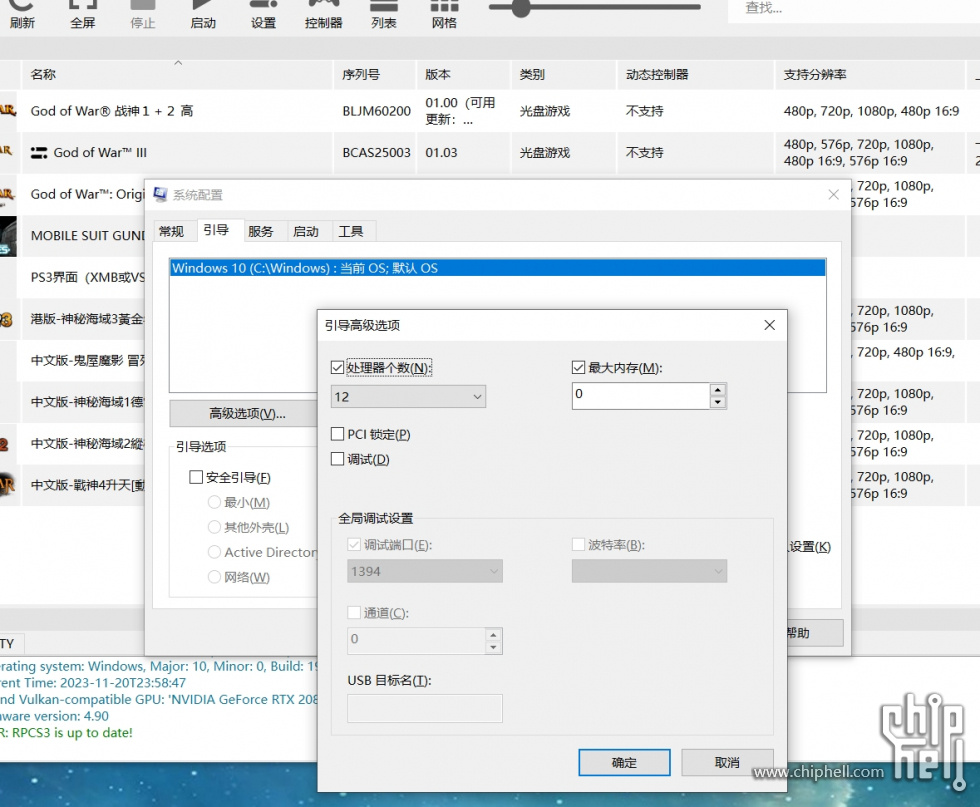
Task: Sort by the 类别 column header
Action: click(x=564, y=74)
